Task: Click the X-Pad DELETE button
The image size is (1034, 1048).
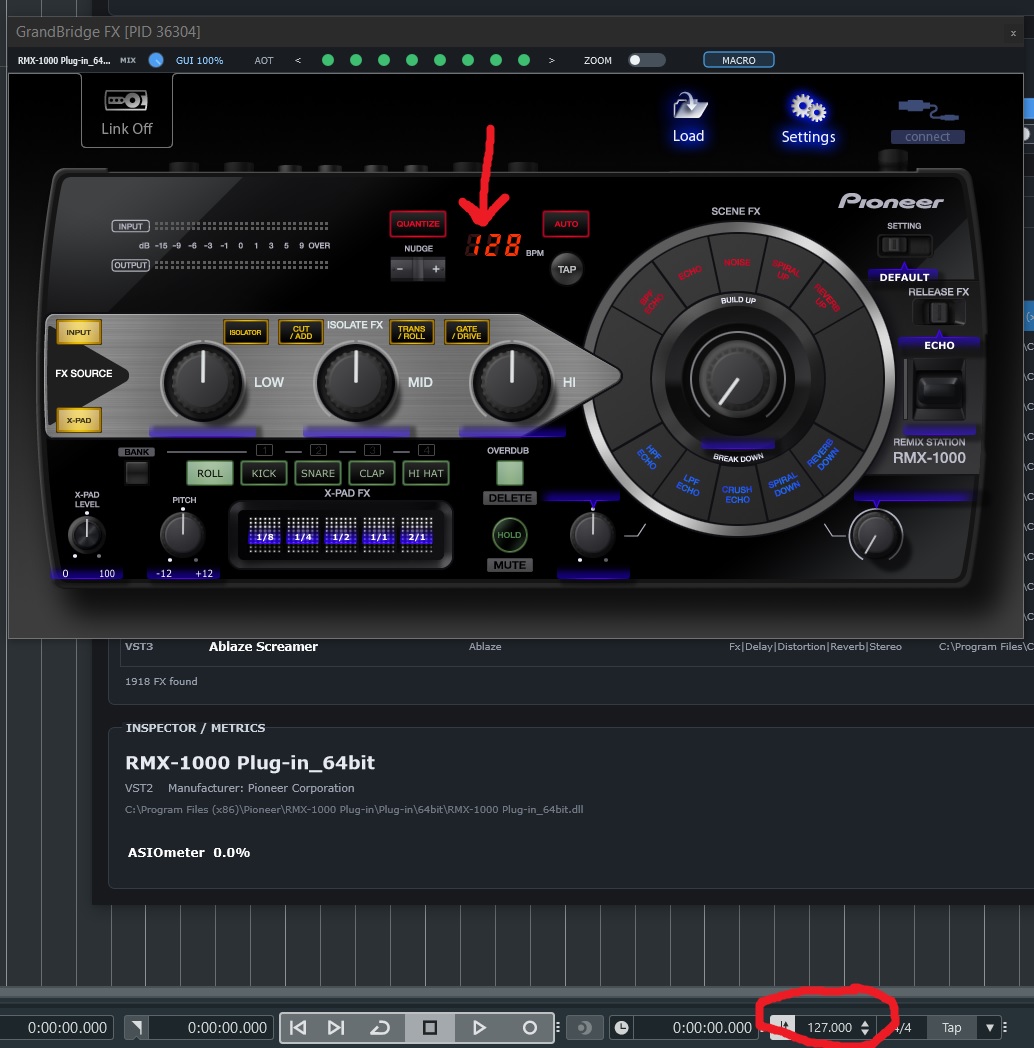Action: point(509,499)
